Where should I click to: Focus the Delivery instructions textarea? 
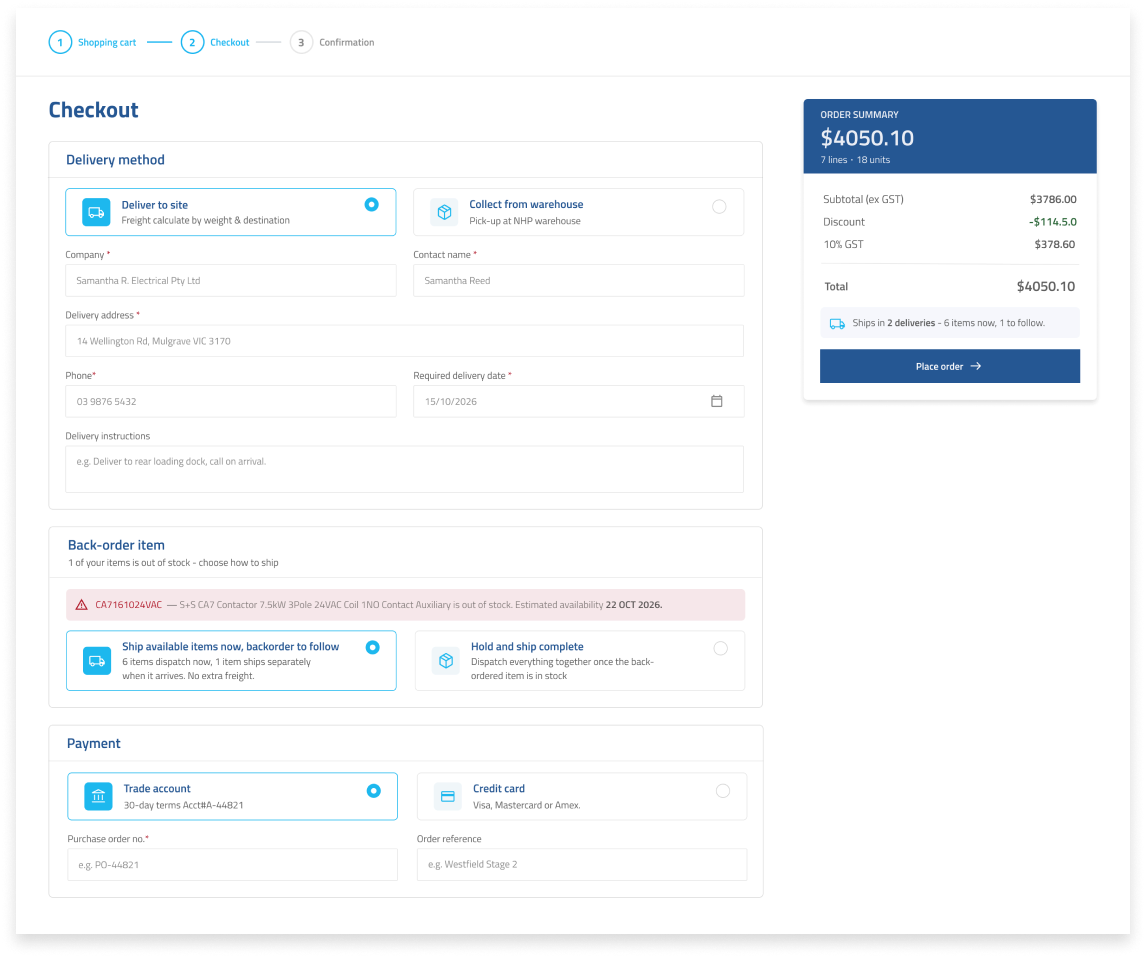404,469
